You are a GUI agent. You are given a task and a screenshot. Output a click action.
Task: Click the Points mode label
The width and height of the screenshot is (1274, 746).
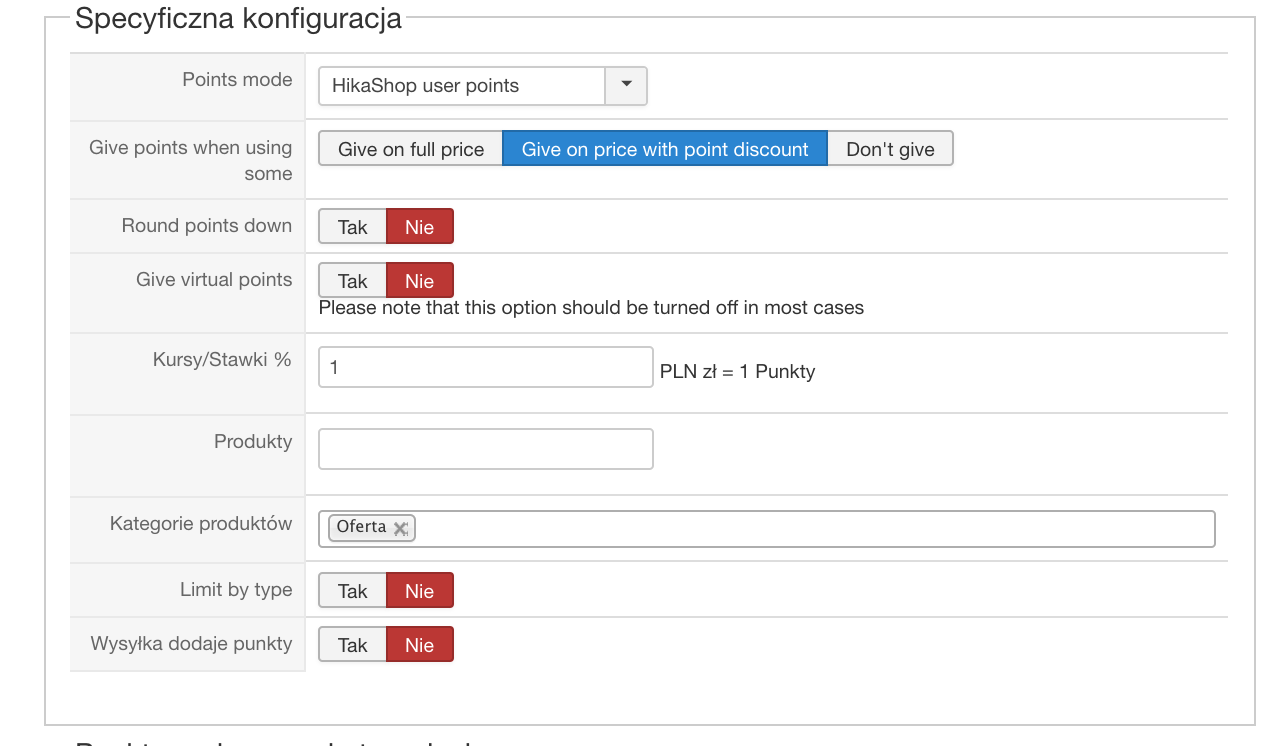click(237, 80)
